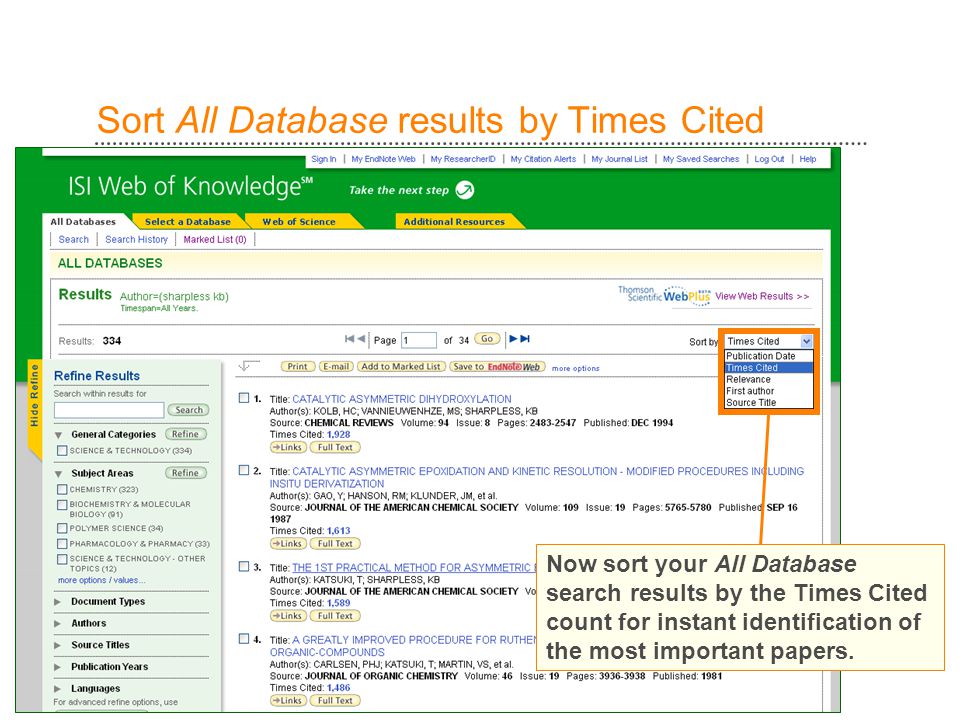
Task: Open Links for result 2
Action: point(288,543)
